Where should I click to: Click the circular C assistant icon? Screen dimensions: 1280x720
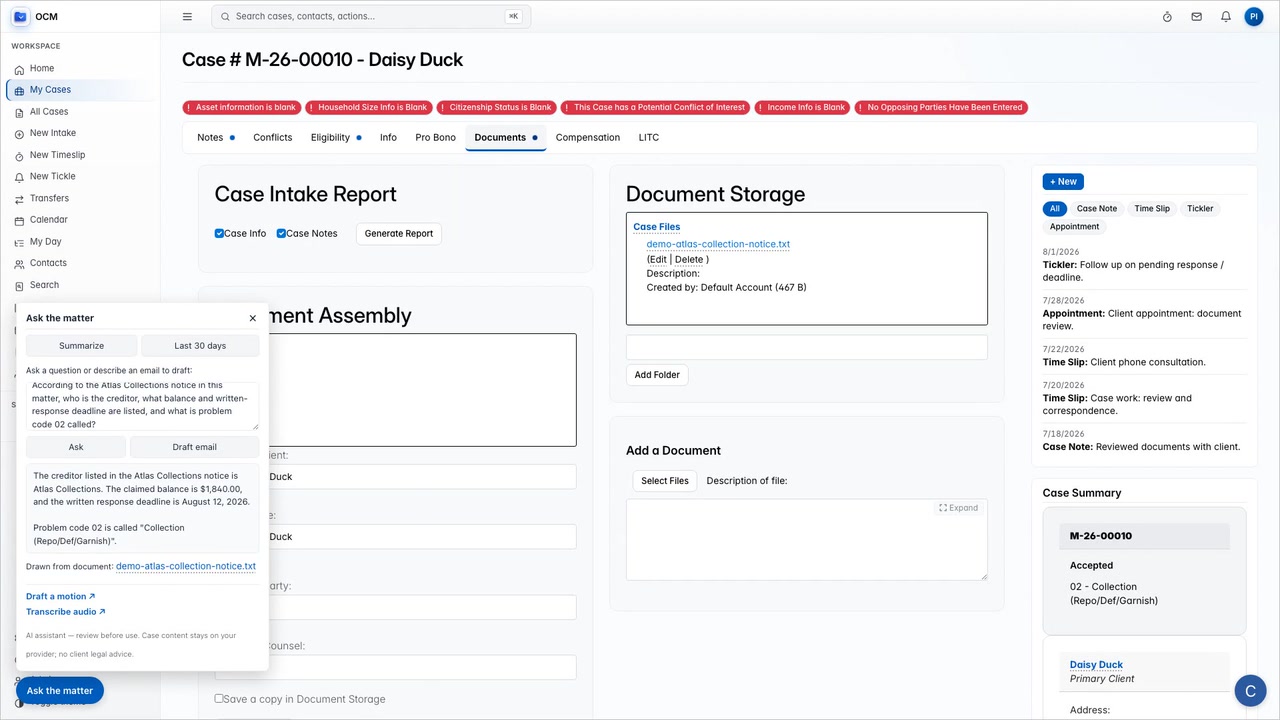point(1251,691)
